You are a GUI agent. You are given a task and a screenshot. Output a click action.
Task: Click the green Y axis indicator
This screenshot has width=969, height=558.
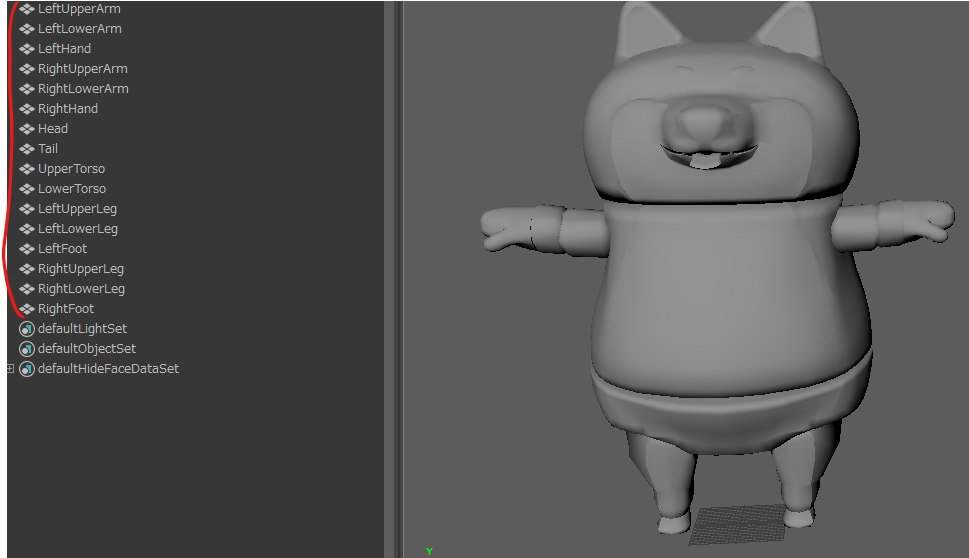(x=429, y=551)
